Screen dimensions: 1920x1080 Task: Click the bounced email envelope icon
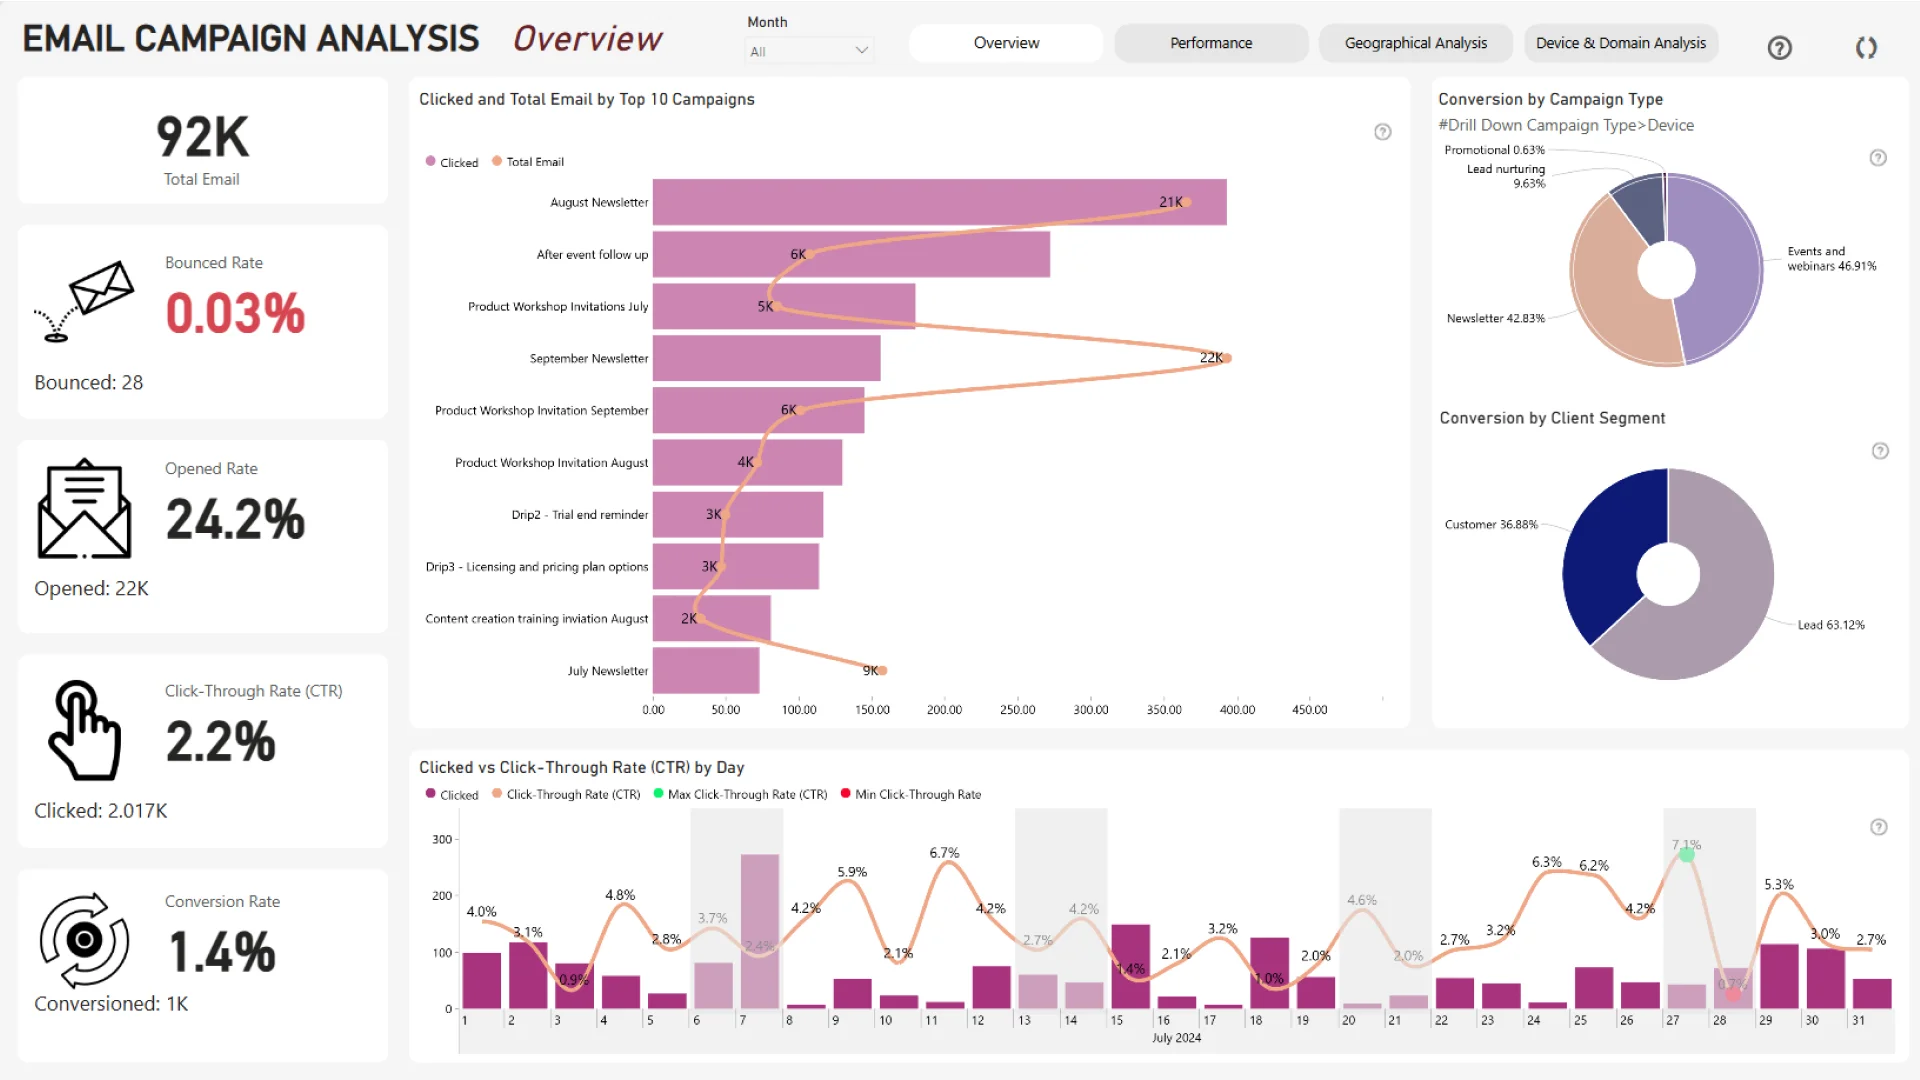click(84, 301)
